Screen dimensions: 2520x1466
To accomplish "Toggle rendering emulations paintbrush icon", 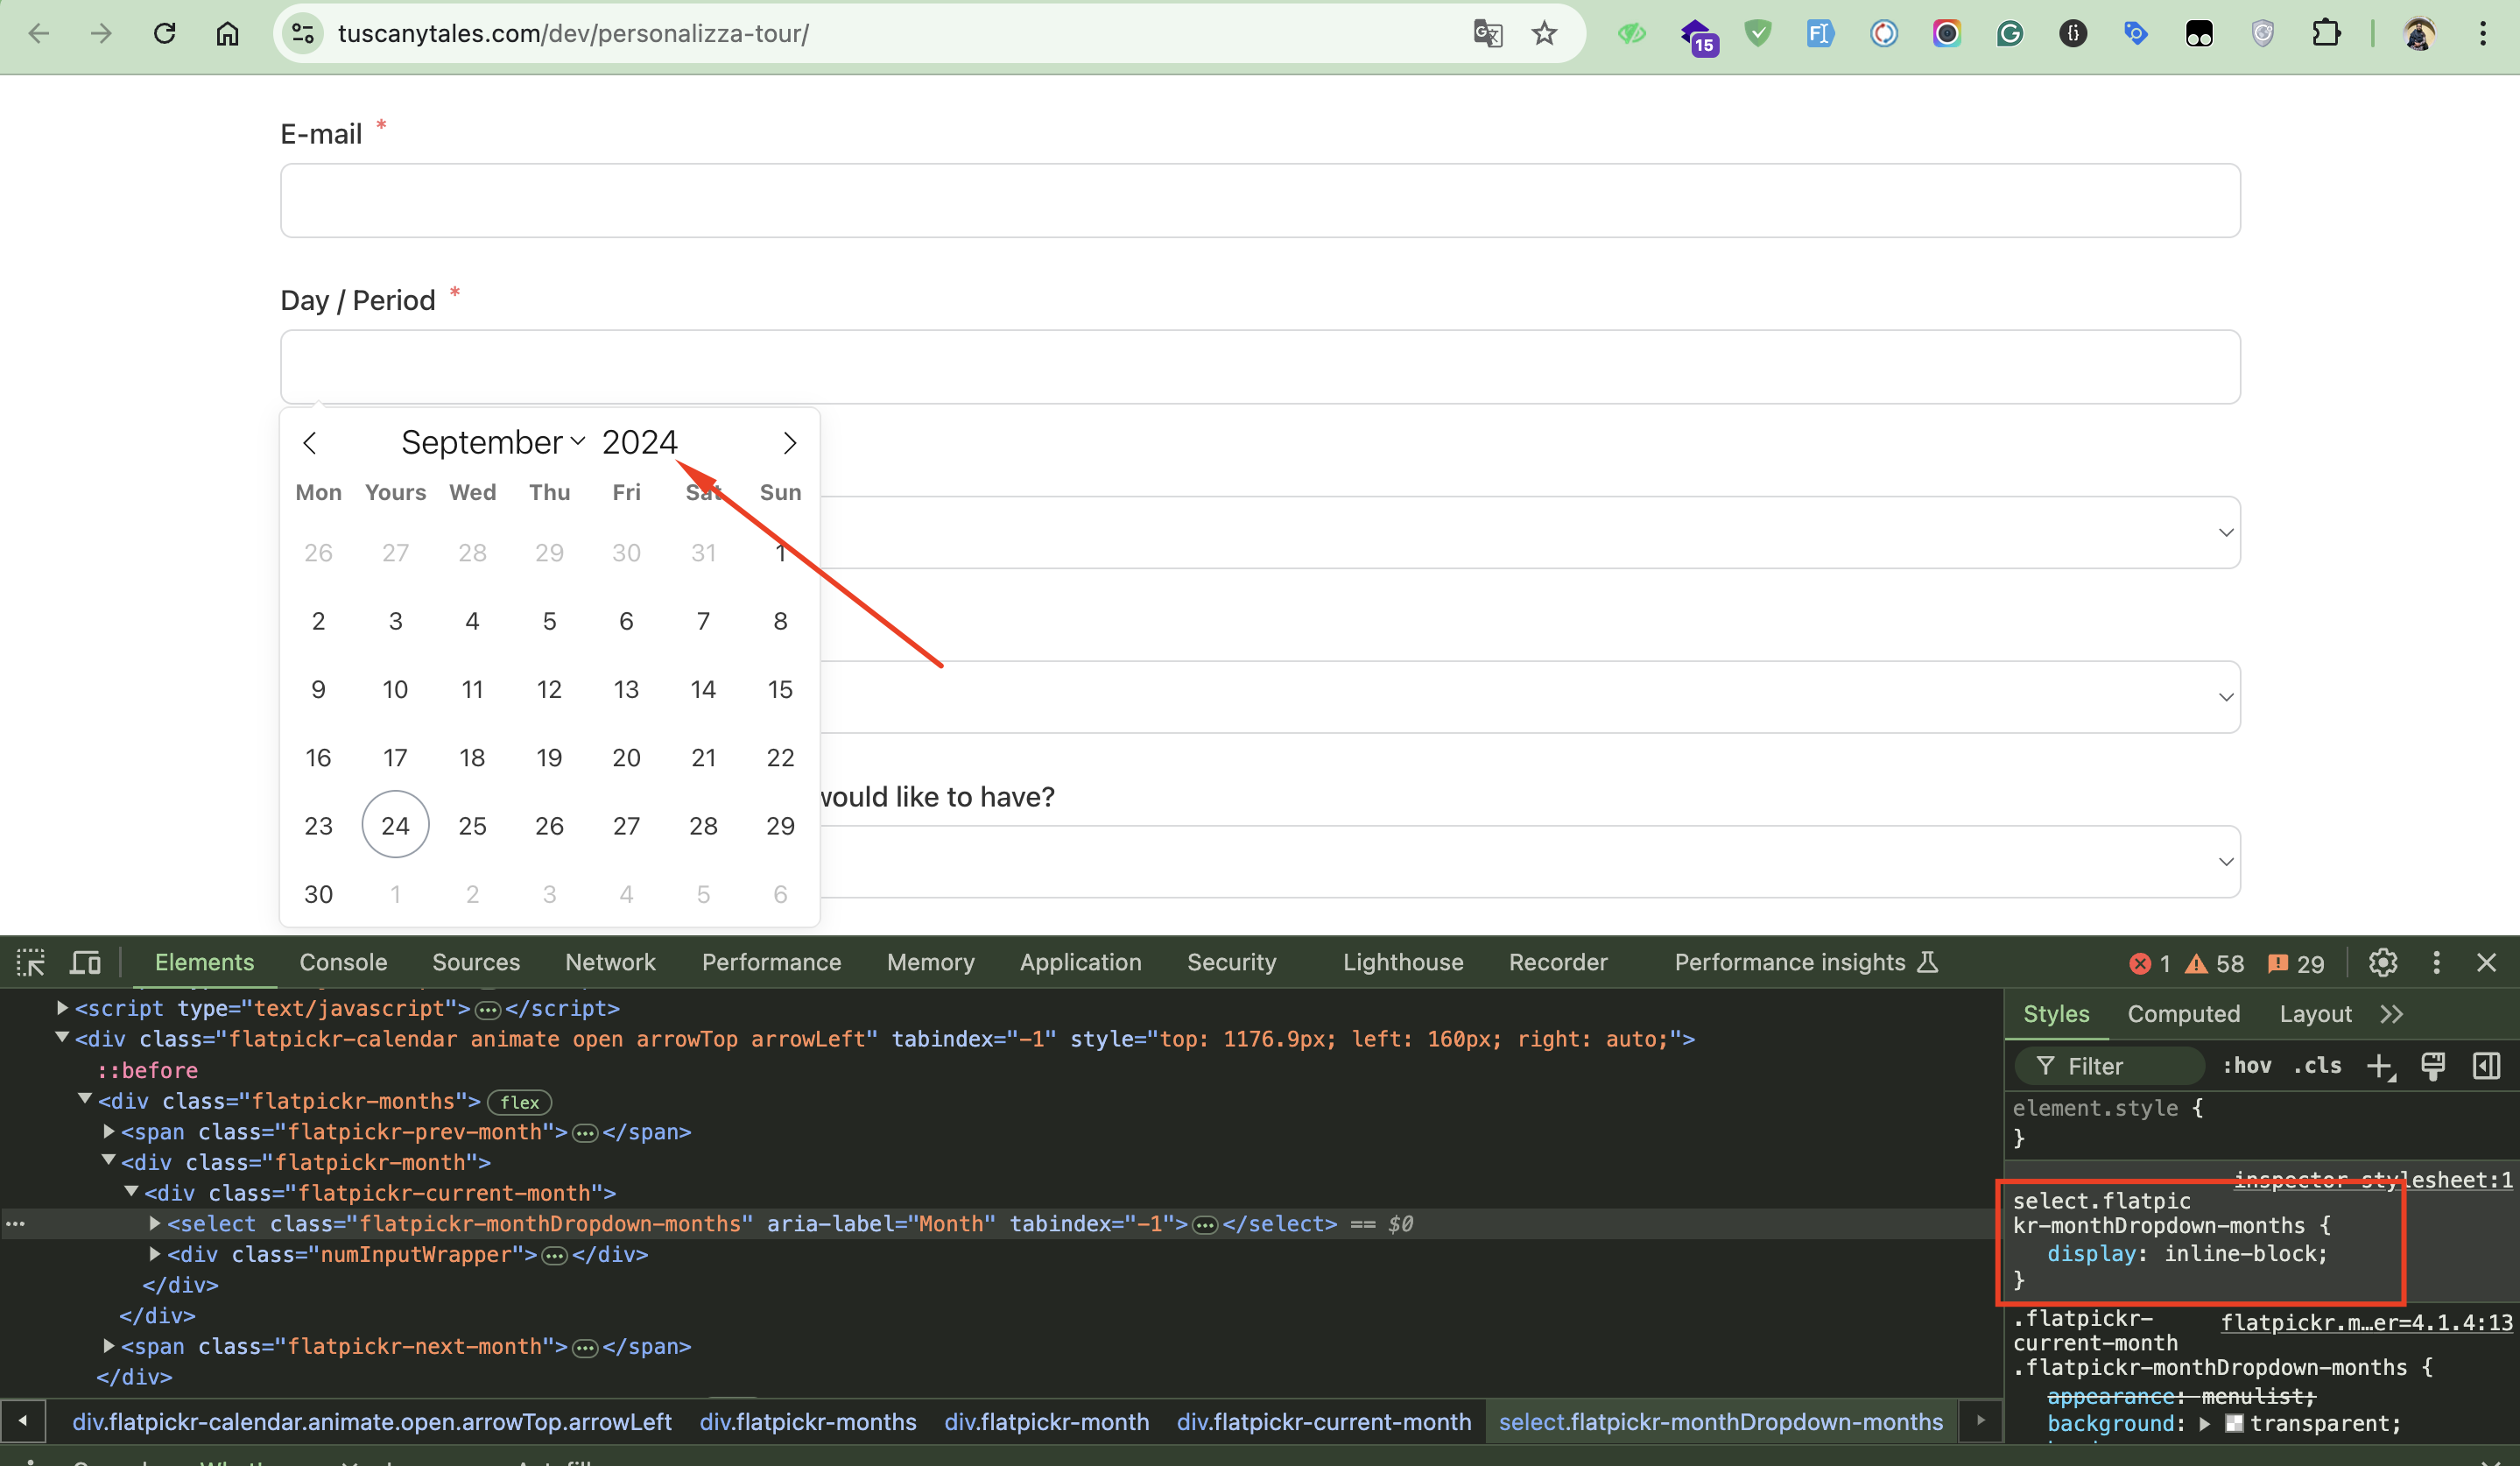I will click(2433, 1066).
